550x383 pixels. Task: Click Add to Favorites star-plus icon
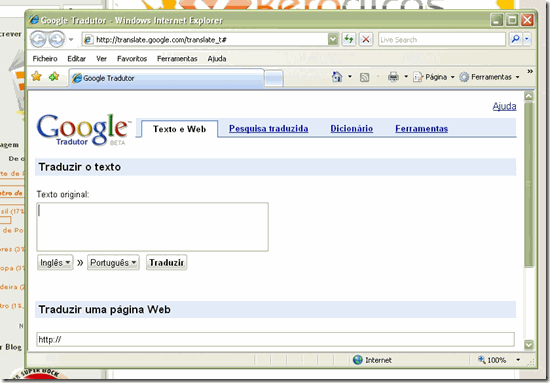(x=54, y=76)
